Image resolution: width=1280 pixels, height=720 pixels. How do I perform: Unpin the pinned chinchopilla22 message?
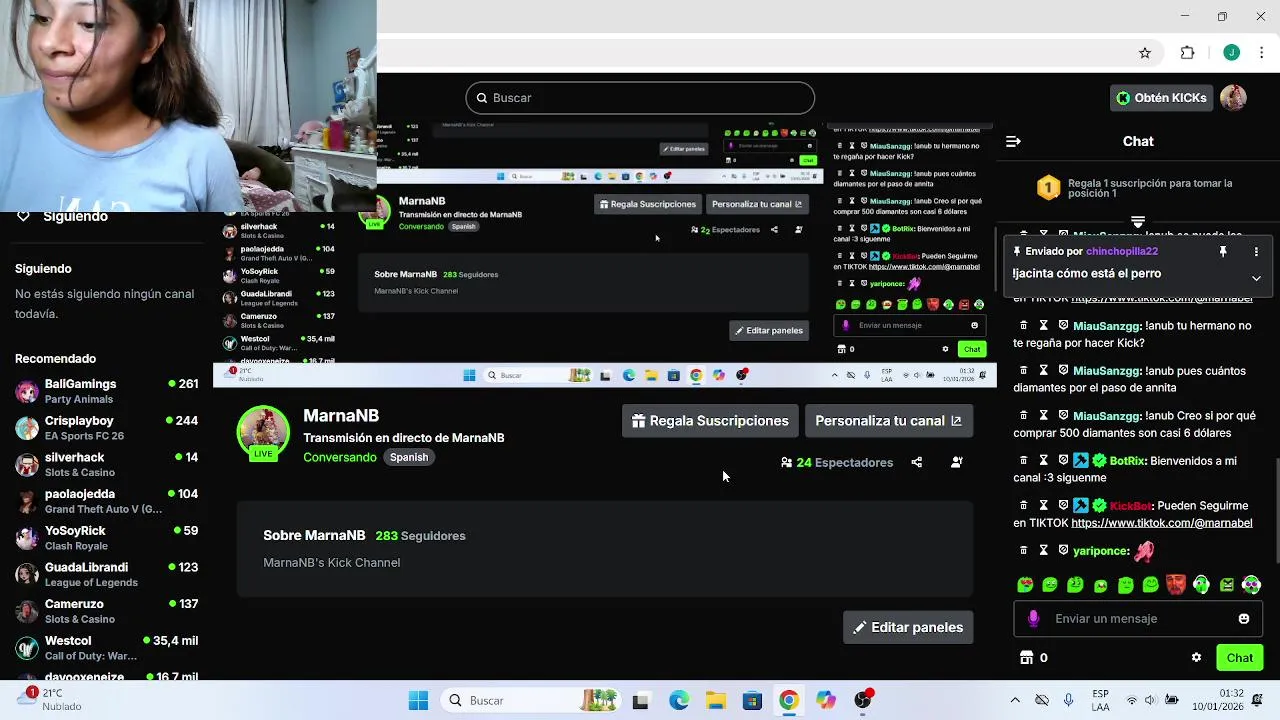1223,252
